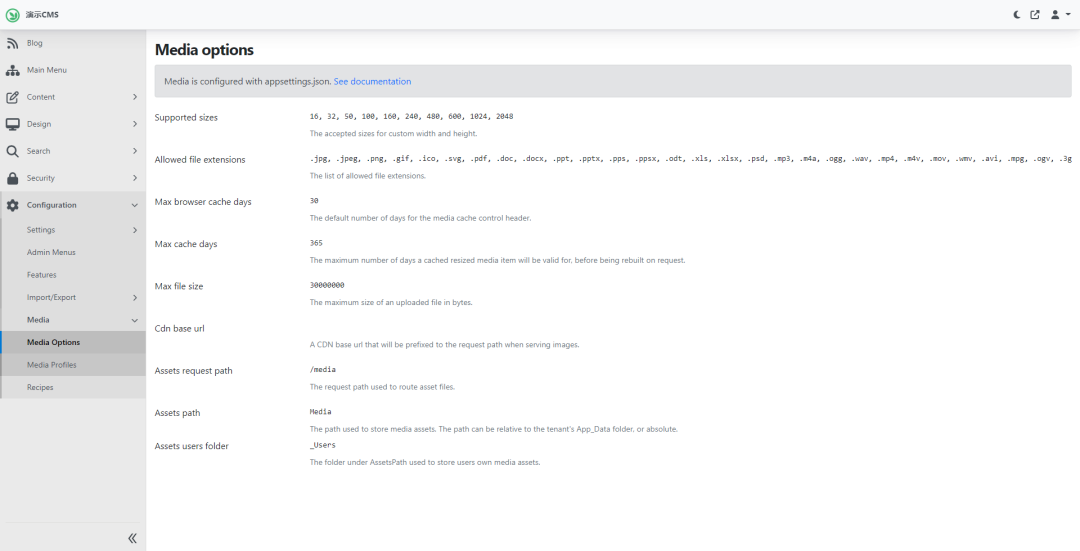
Task: Toggle dark mode moon icon
Action: pyautogui.click(x=1017, y=14)
